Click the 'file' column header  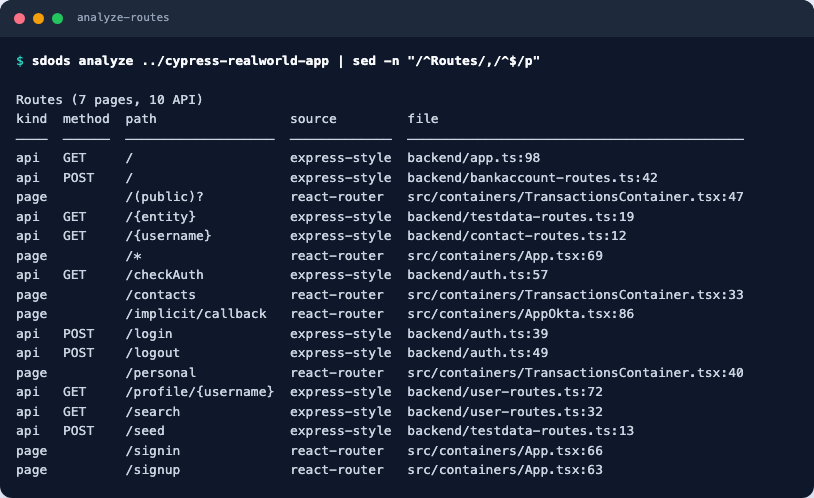[423, 119]
